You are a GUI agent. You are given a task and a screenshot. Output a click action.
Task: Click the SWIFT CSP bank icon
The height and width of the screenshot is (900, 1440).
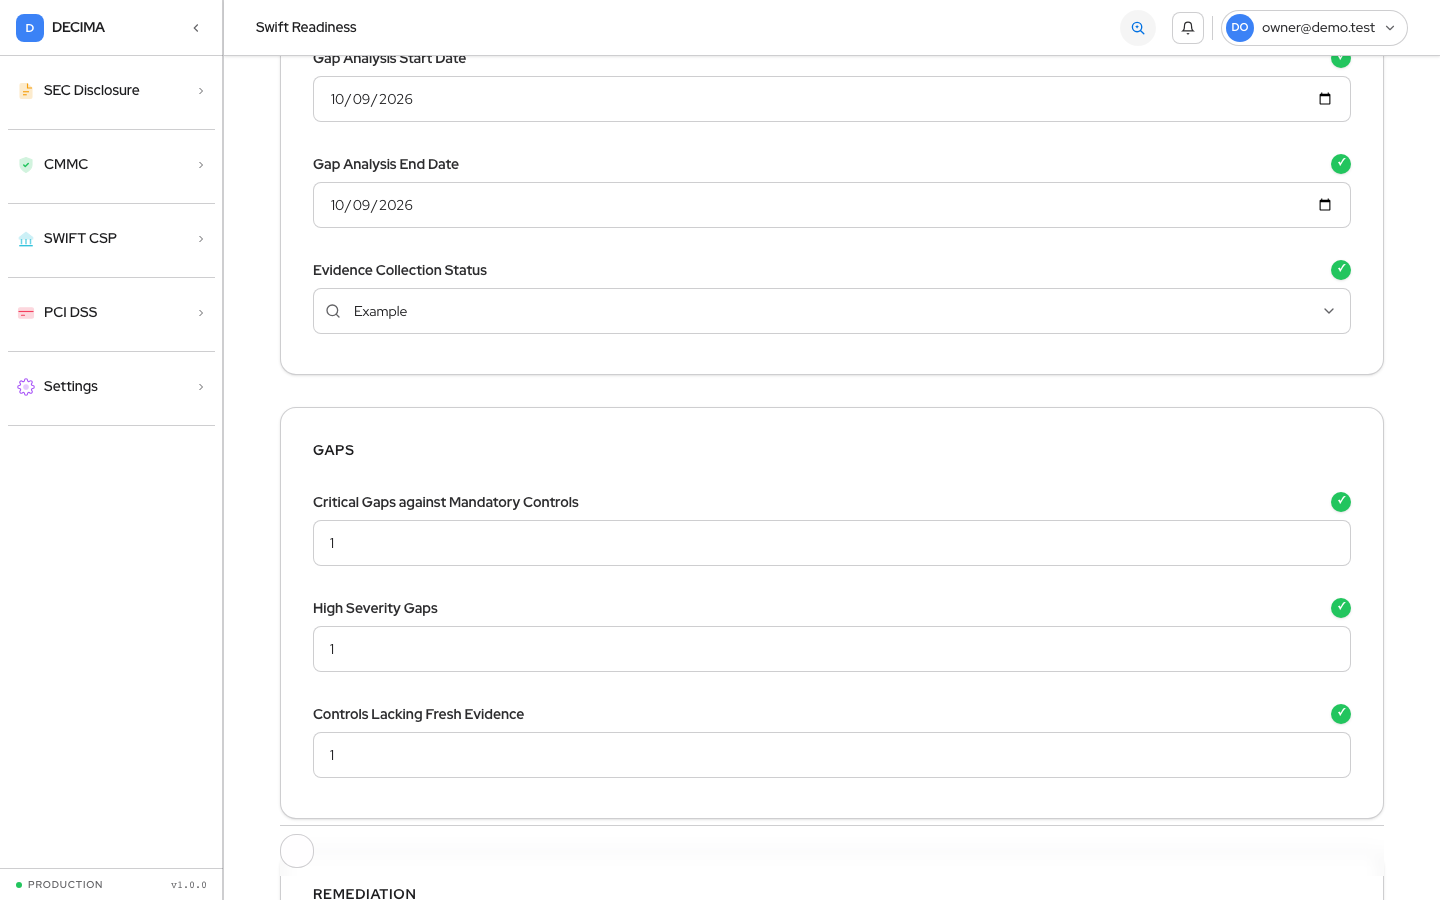coord(26,239)
